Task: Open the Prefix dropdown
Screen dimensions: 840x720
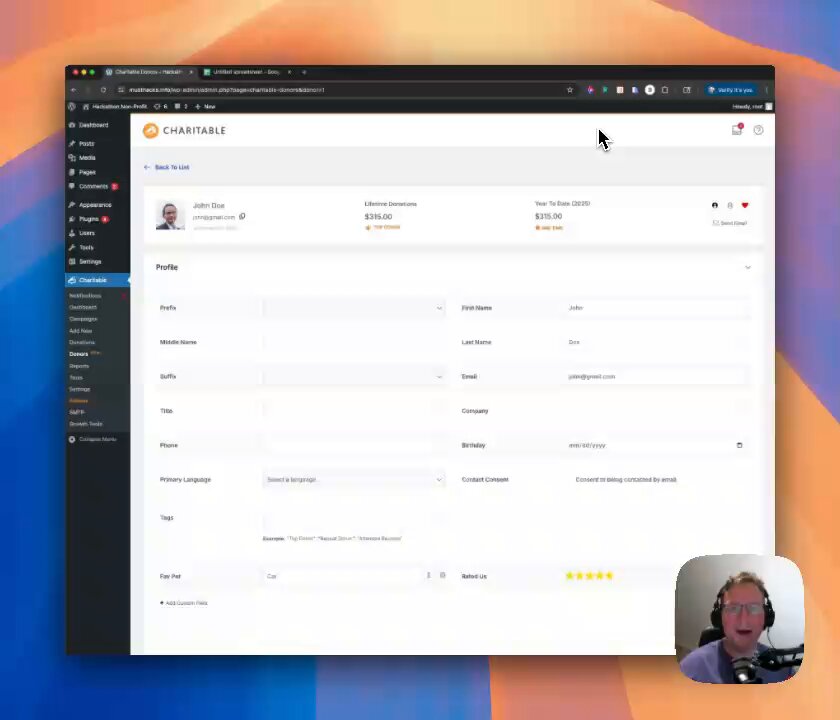Action: point(354,308)
